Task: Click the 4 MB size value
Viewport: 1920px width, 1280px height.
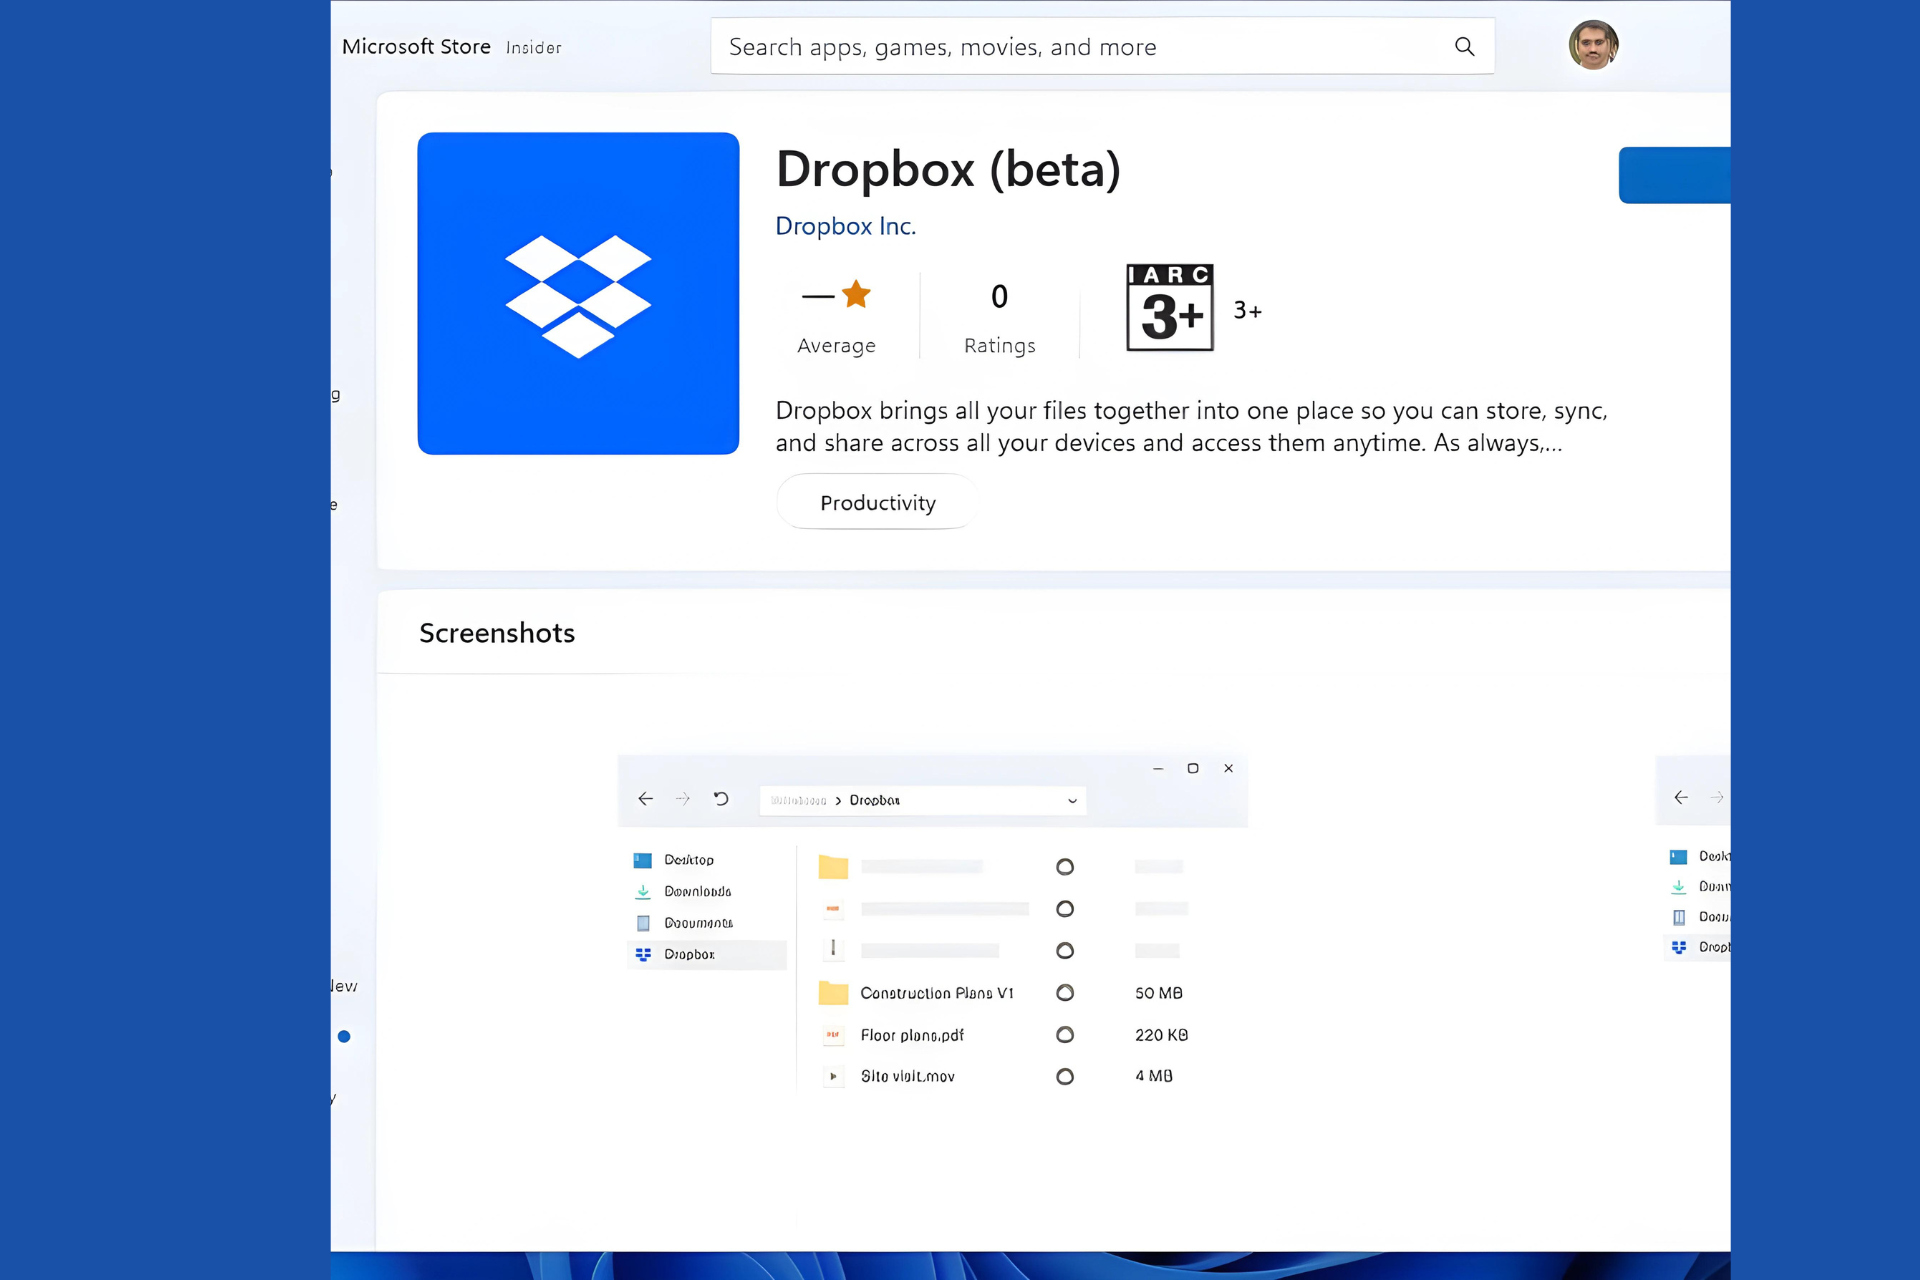Action: 1154,1076
